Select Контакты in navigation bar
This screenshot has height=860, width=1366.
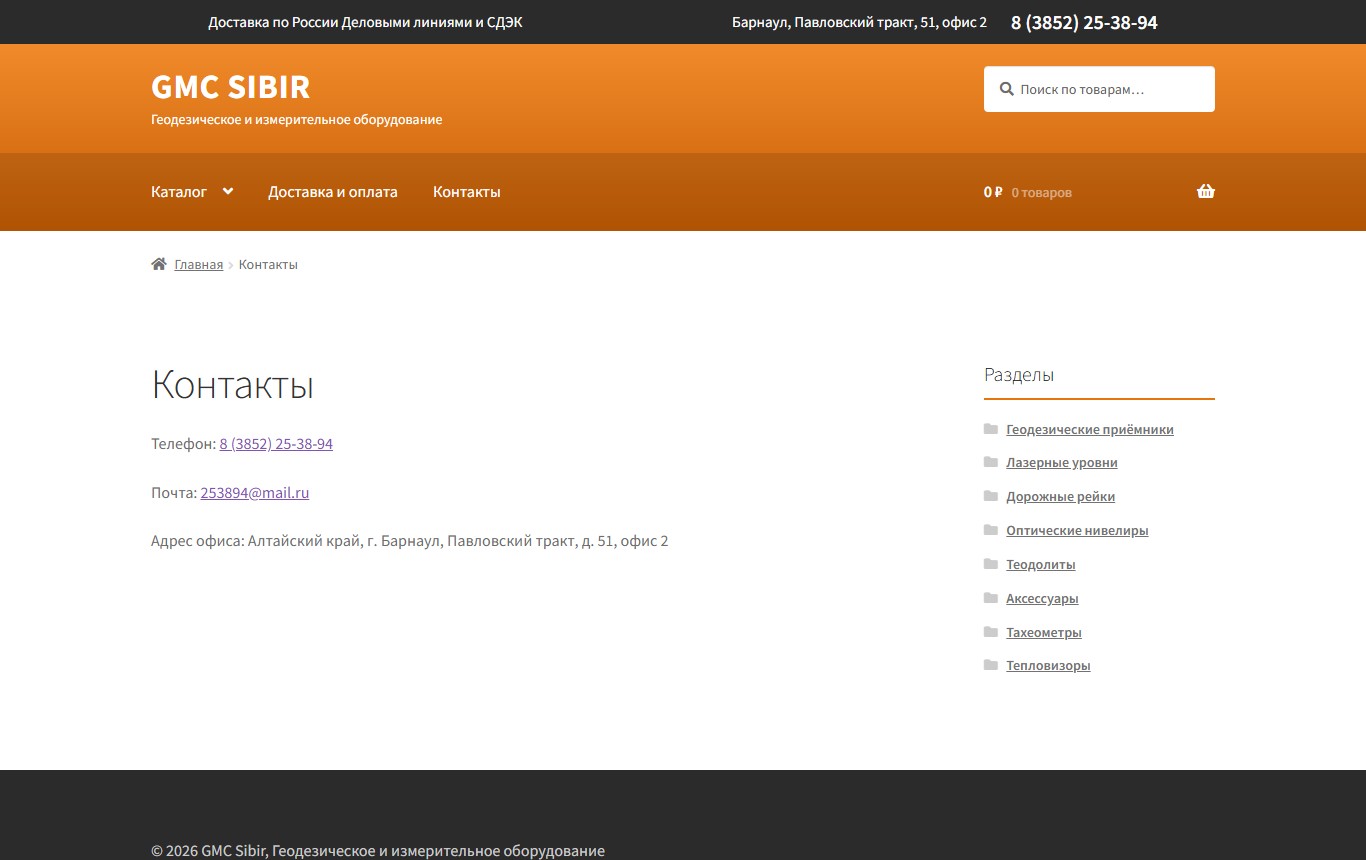click(467, 192)
